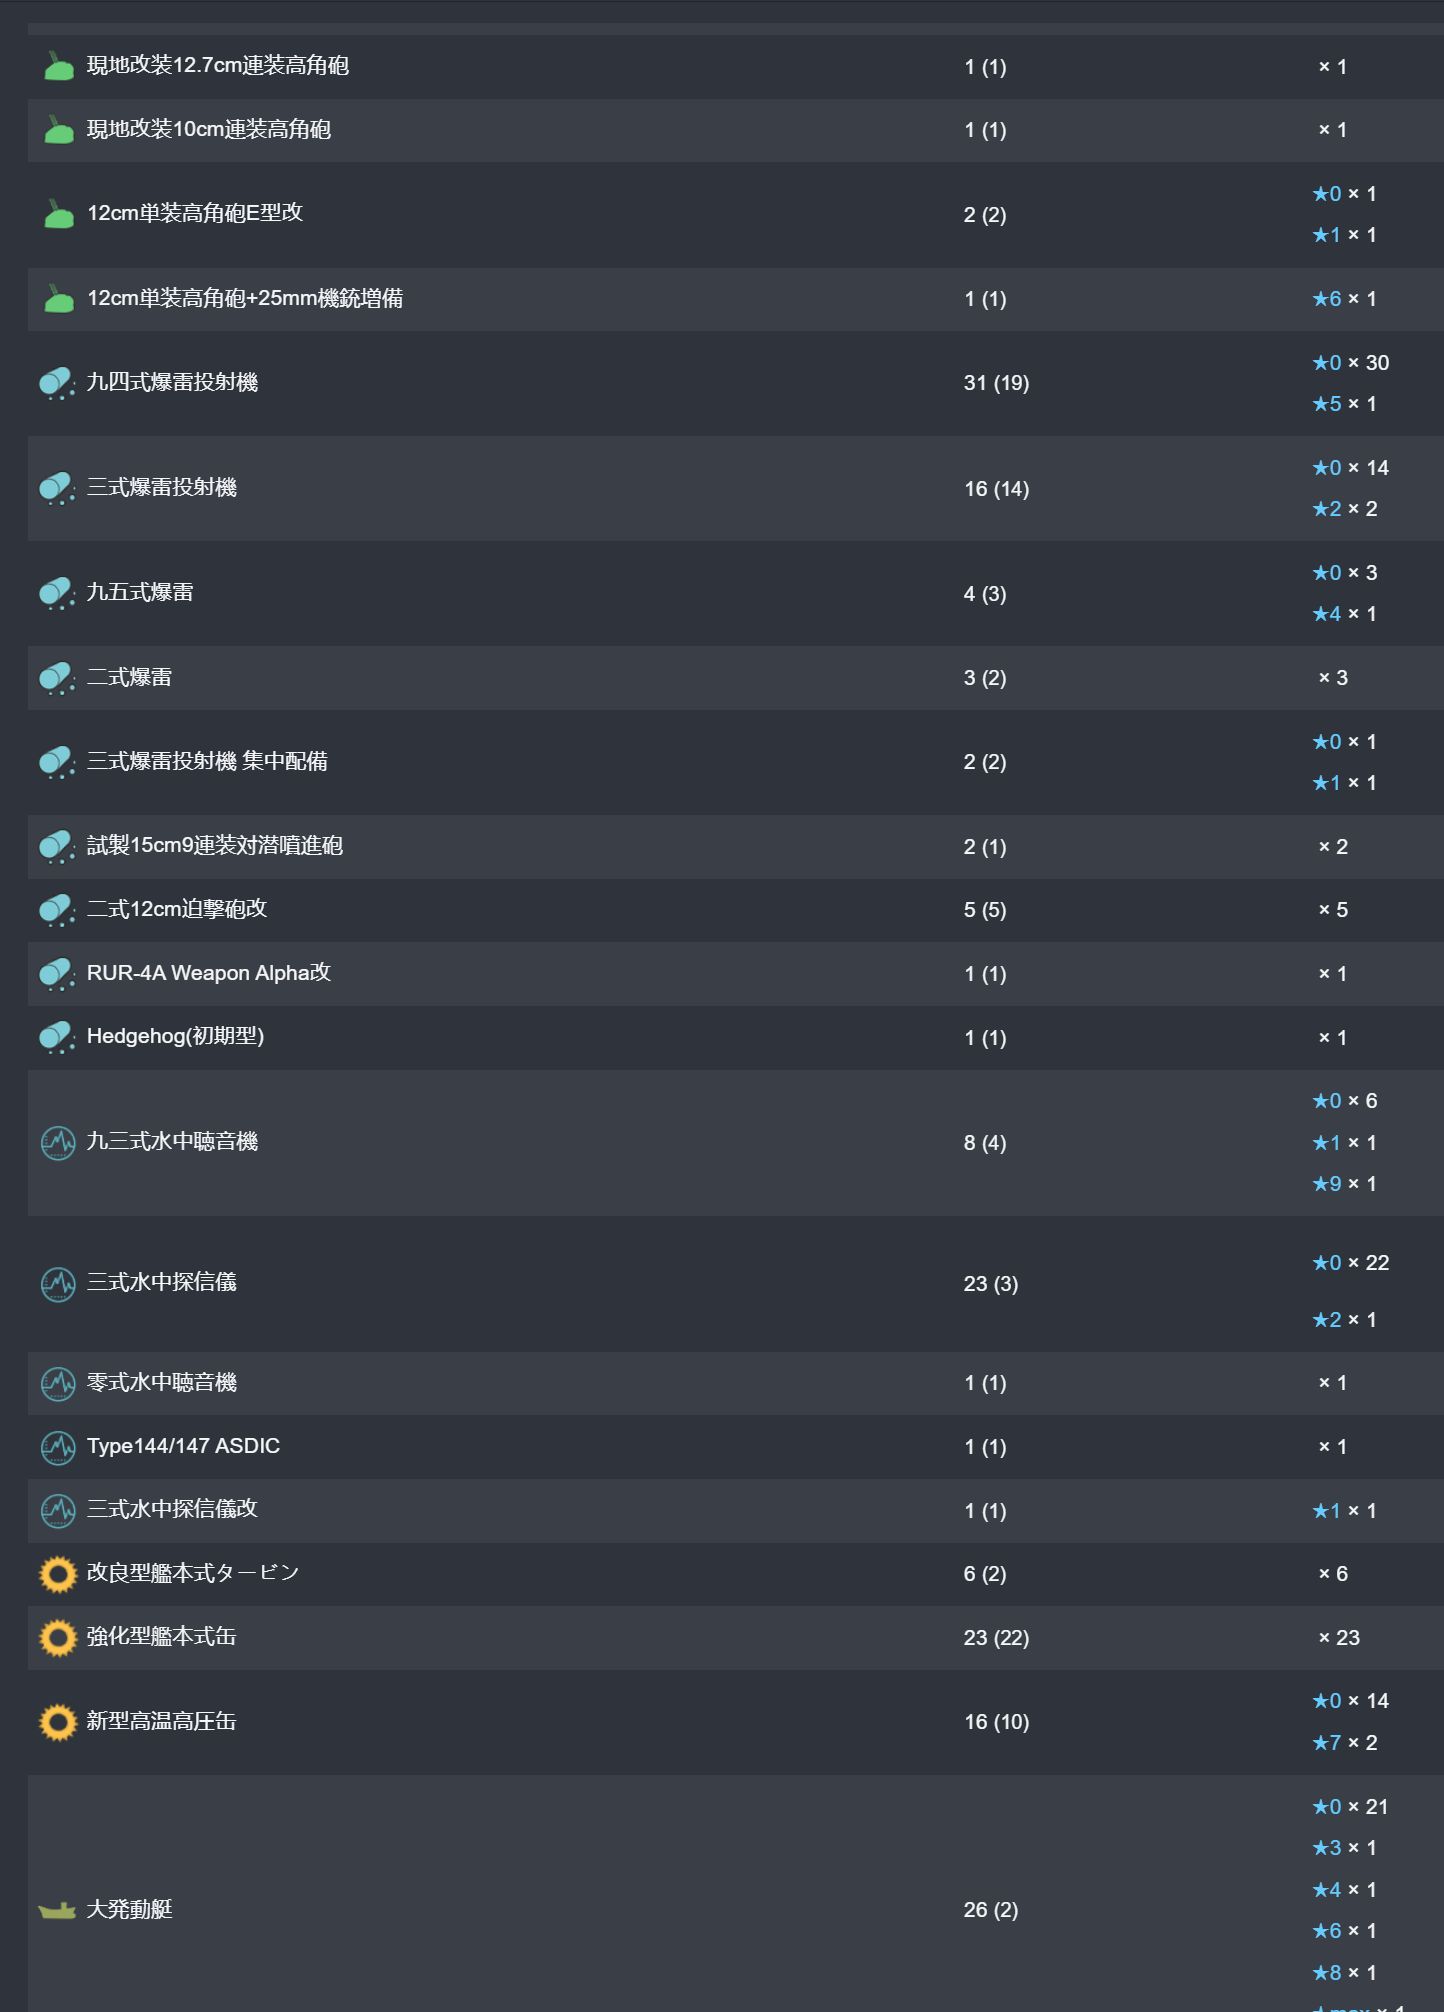Click the ★9 × 1 level of 九三式水中聴音機
This screenshot has width=1444, height=2012.
pyautogui.click(x=1345, y=1184)
